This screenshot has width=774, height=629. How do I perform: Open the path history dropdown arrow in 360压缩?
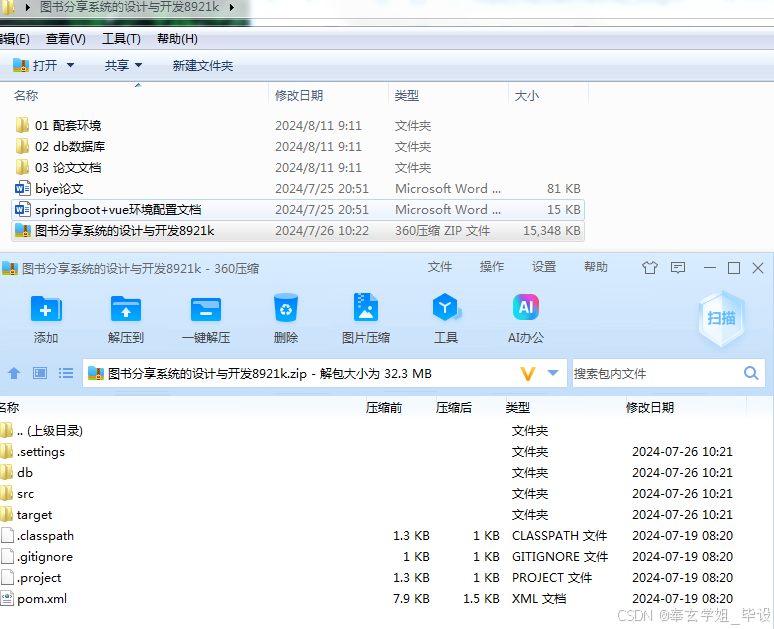(x=553, y=373)
